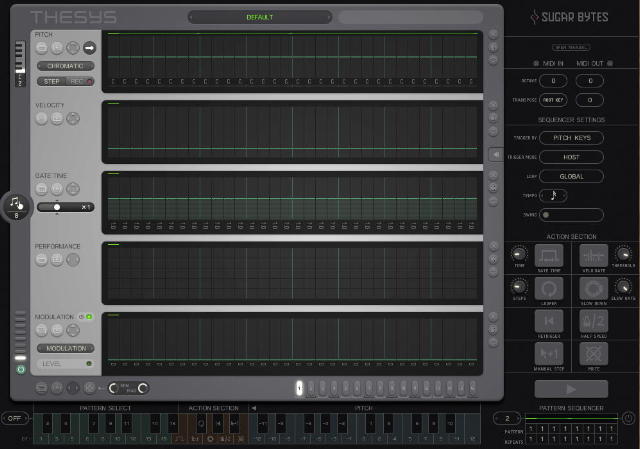Image resolution: width=640 pixels, height=449 pixels.
Task: Select the third pattern slot button
Action: tap(322, 388)
